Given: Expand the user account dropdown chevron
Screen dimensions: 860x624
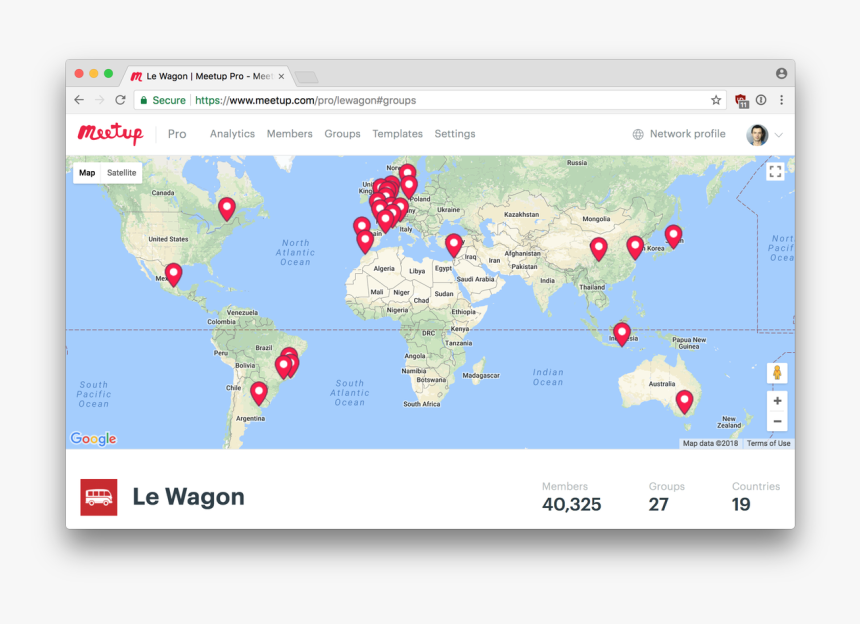Looking at the screenshot, I should (x=778, y=135).
